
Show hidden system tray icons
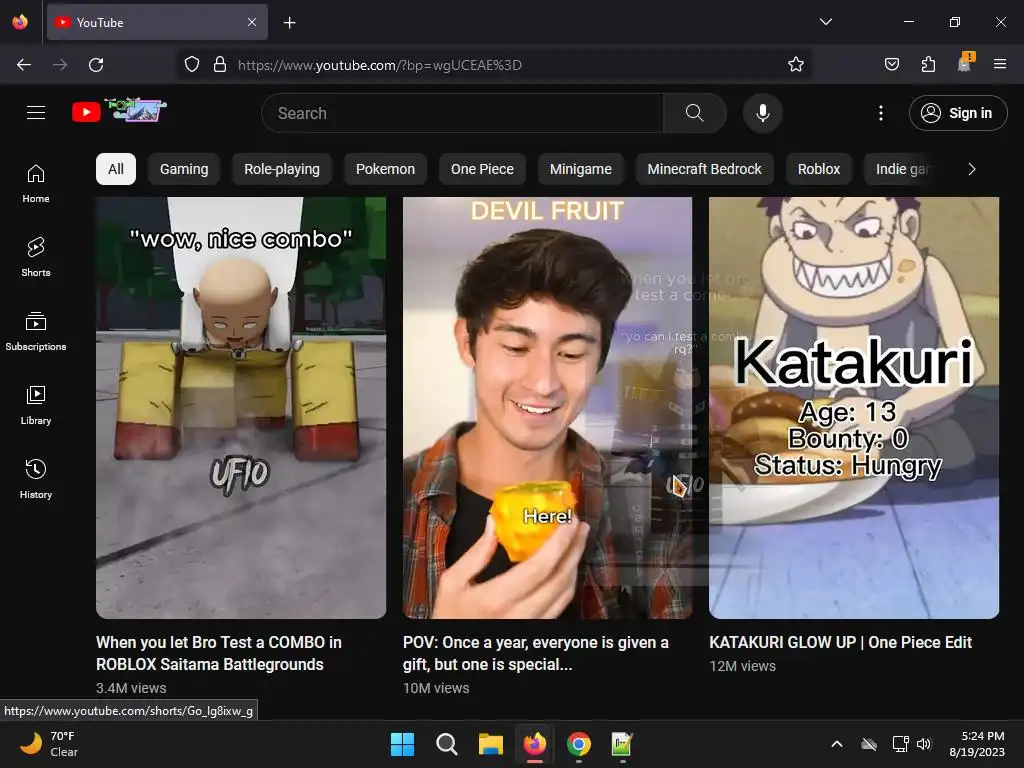click(837, 744)
